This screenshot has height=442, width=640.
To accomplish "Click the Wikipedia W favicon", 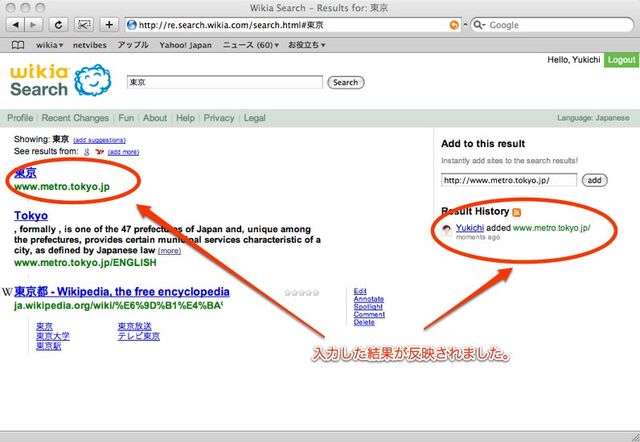I will coord(7,292).
